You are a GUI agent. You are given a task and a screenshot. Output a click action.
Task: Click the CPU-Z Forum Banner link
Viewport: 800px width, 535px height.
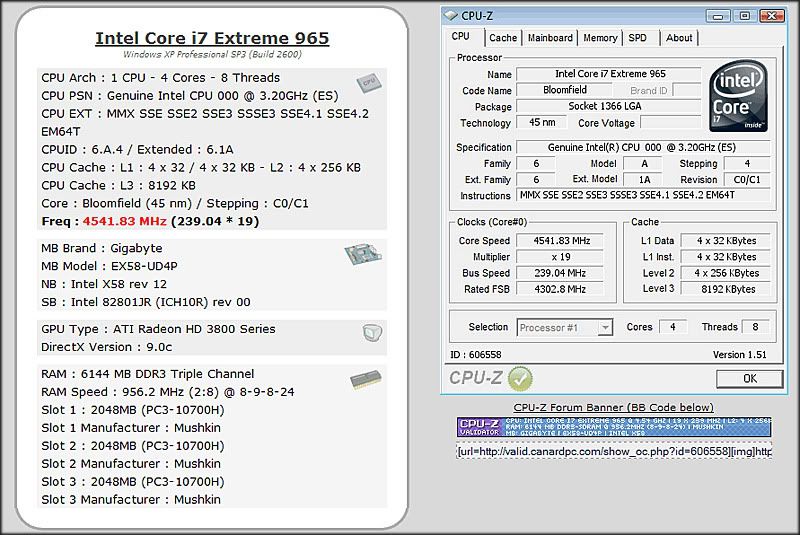coord(613,407)
